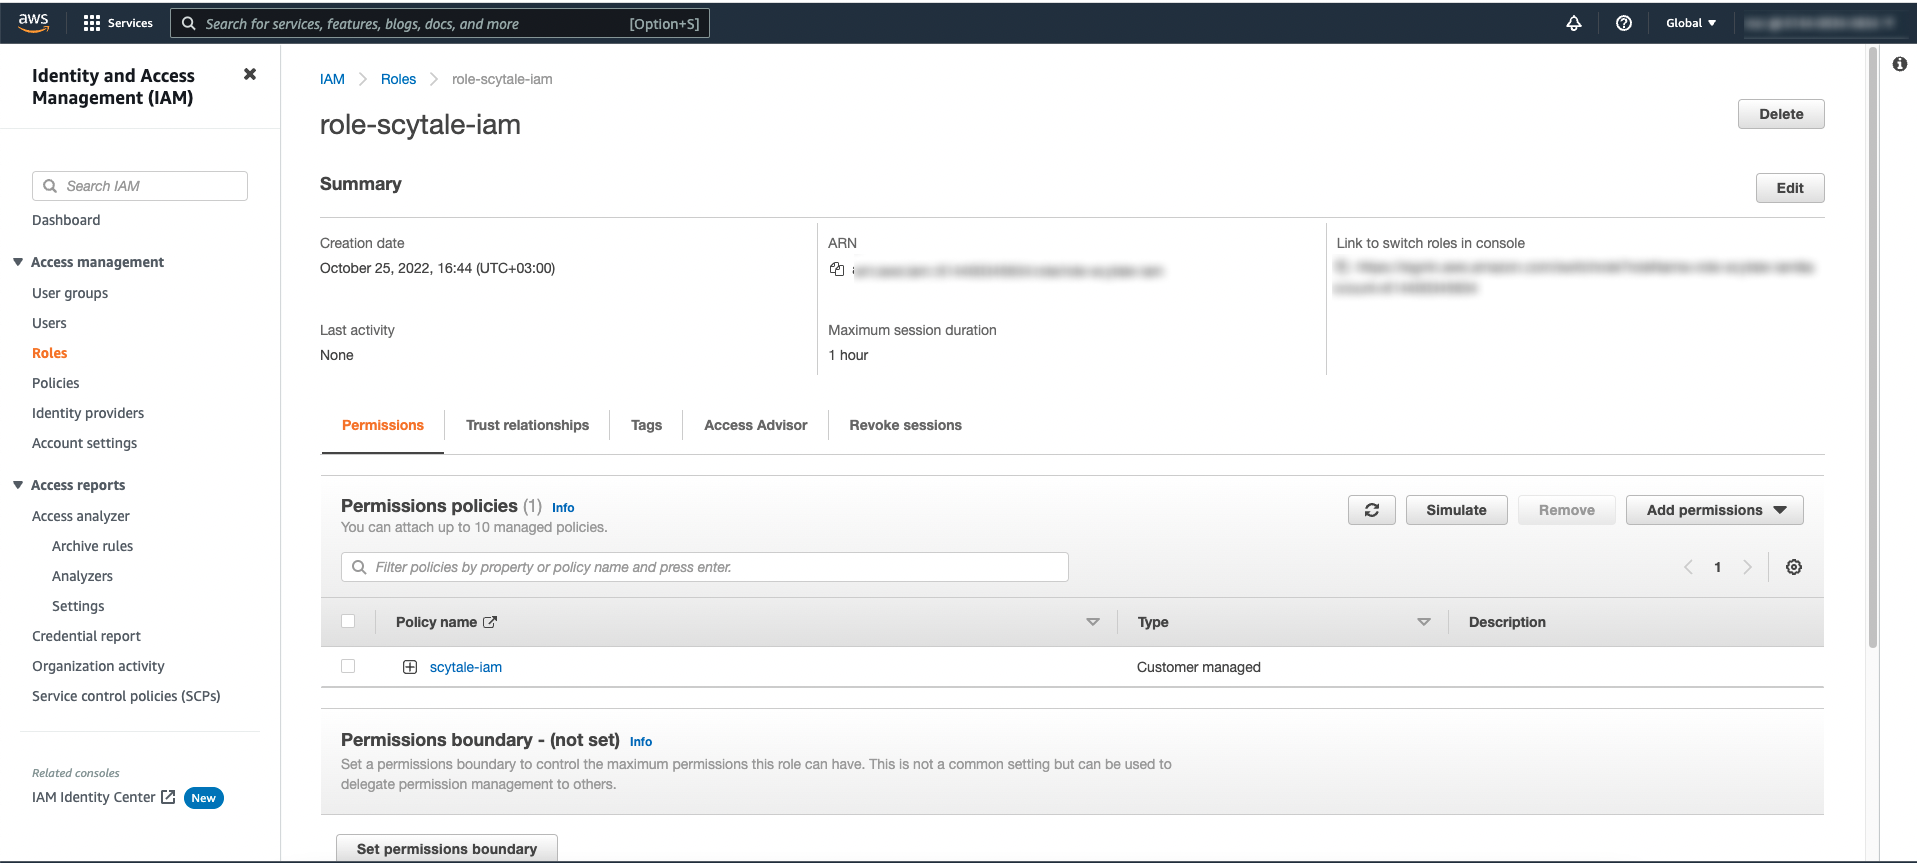Screen dimensions: 1917x863
Task: Open the help question mark menu
Action: pos(1624,23)
